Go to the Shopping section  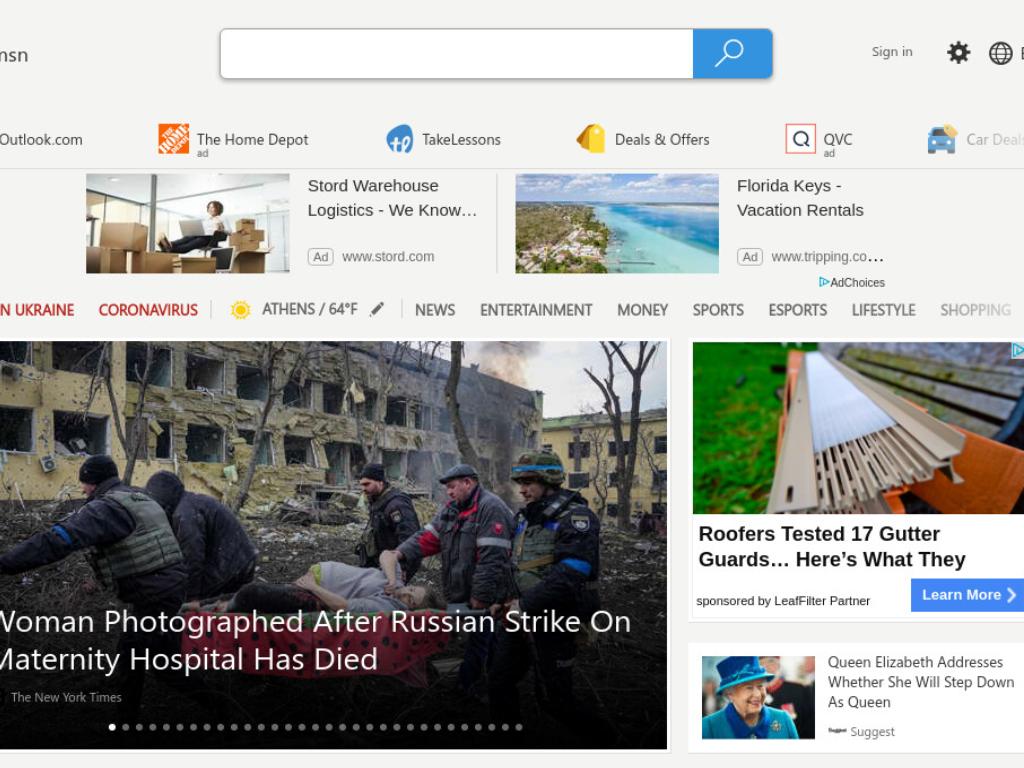[975, 310]
